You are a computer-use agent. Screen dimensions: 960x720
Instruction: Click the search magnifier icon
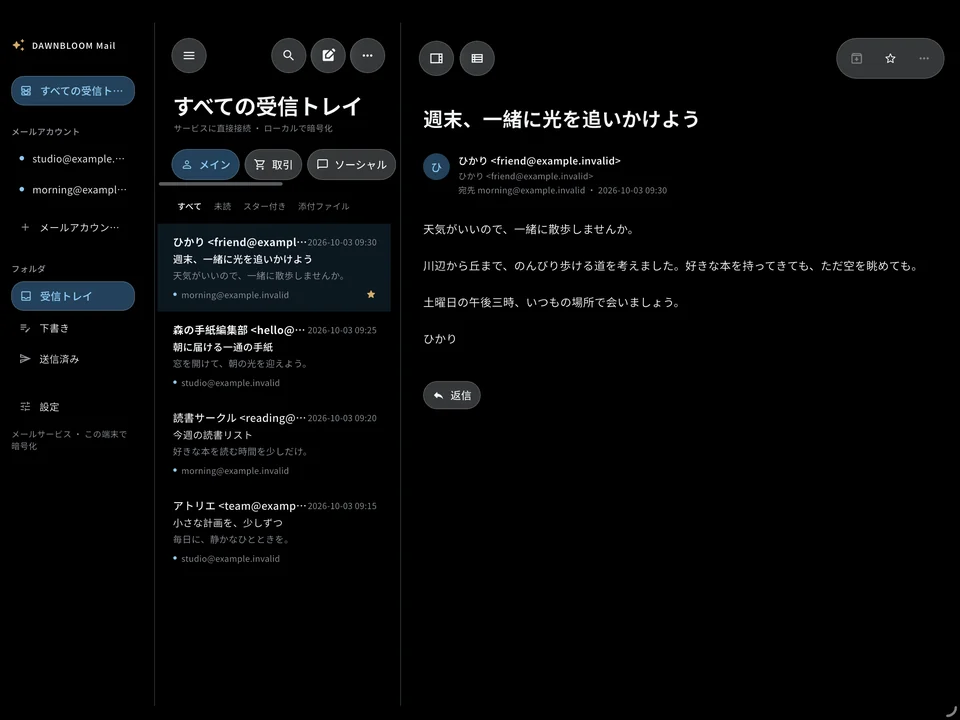pyautogui.click(x=288, y=56)
